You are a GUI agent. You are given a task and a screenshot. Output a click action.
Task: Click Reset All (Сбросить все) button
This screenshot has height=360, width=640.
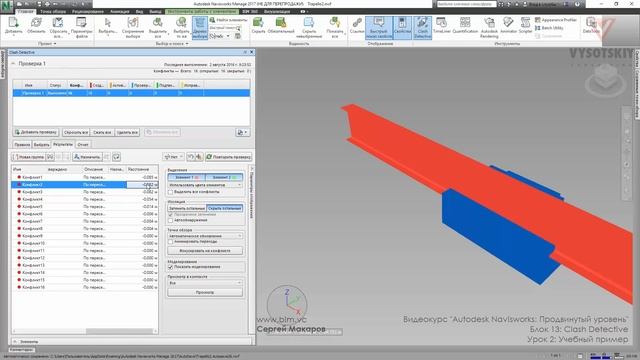pos(76,132)
